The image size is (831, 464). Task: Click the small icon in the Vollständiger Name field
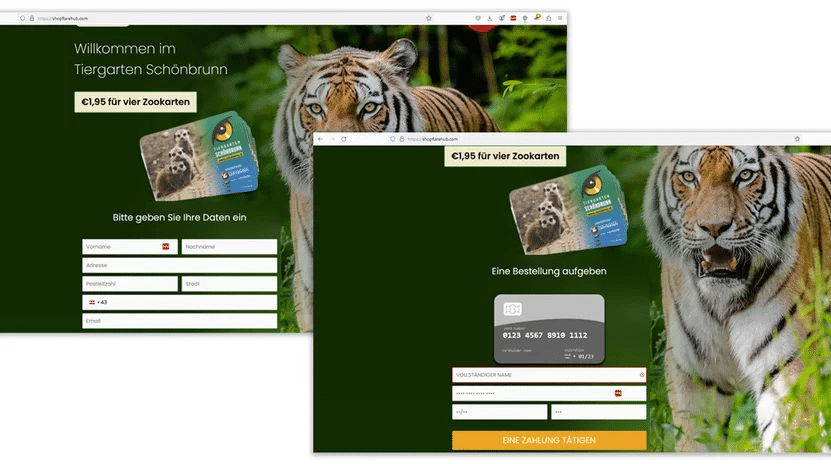pyautogui.click(x=642, y=374)
